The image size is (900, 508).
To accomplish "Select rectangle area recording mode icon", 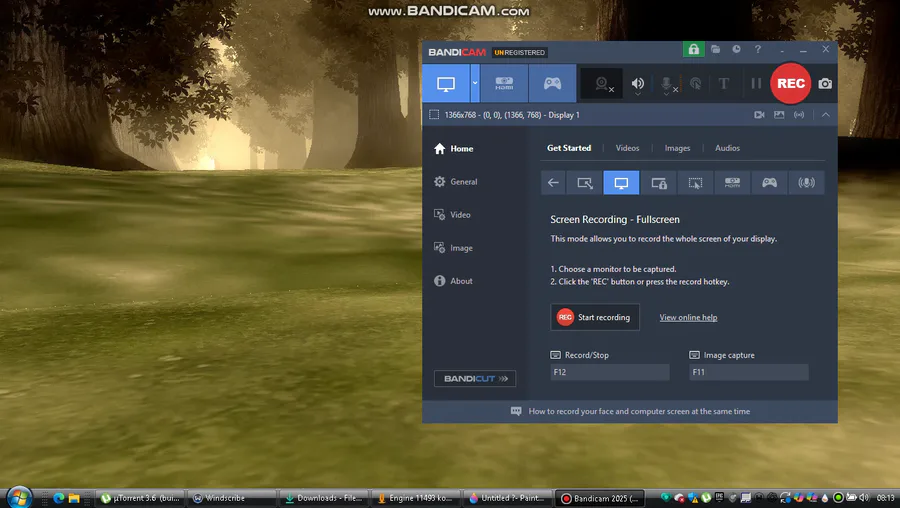I will tap(584, 183).
